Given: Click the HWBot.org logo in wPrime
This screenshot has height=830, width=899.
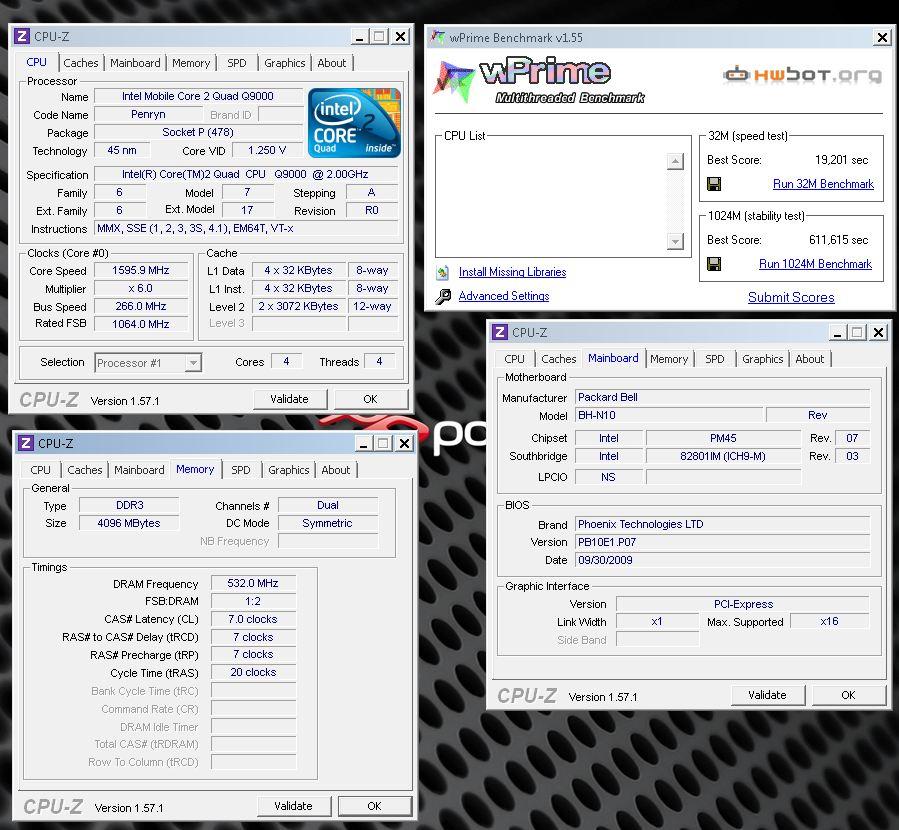Looking at the screenshot, I should [802, 75].
